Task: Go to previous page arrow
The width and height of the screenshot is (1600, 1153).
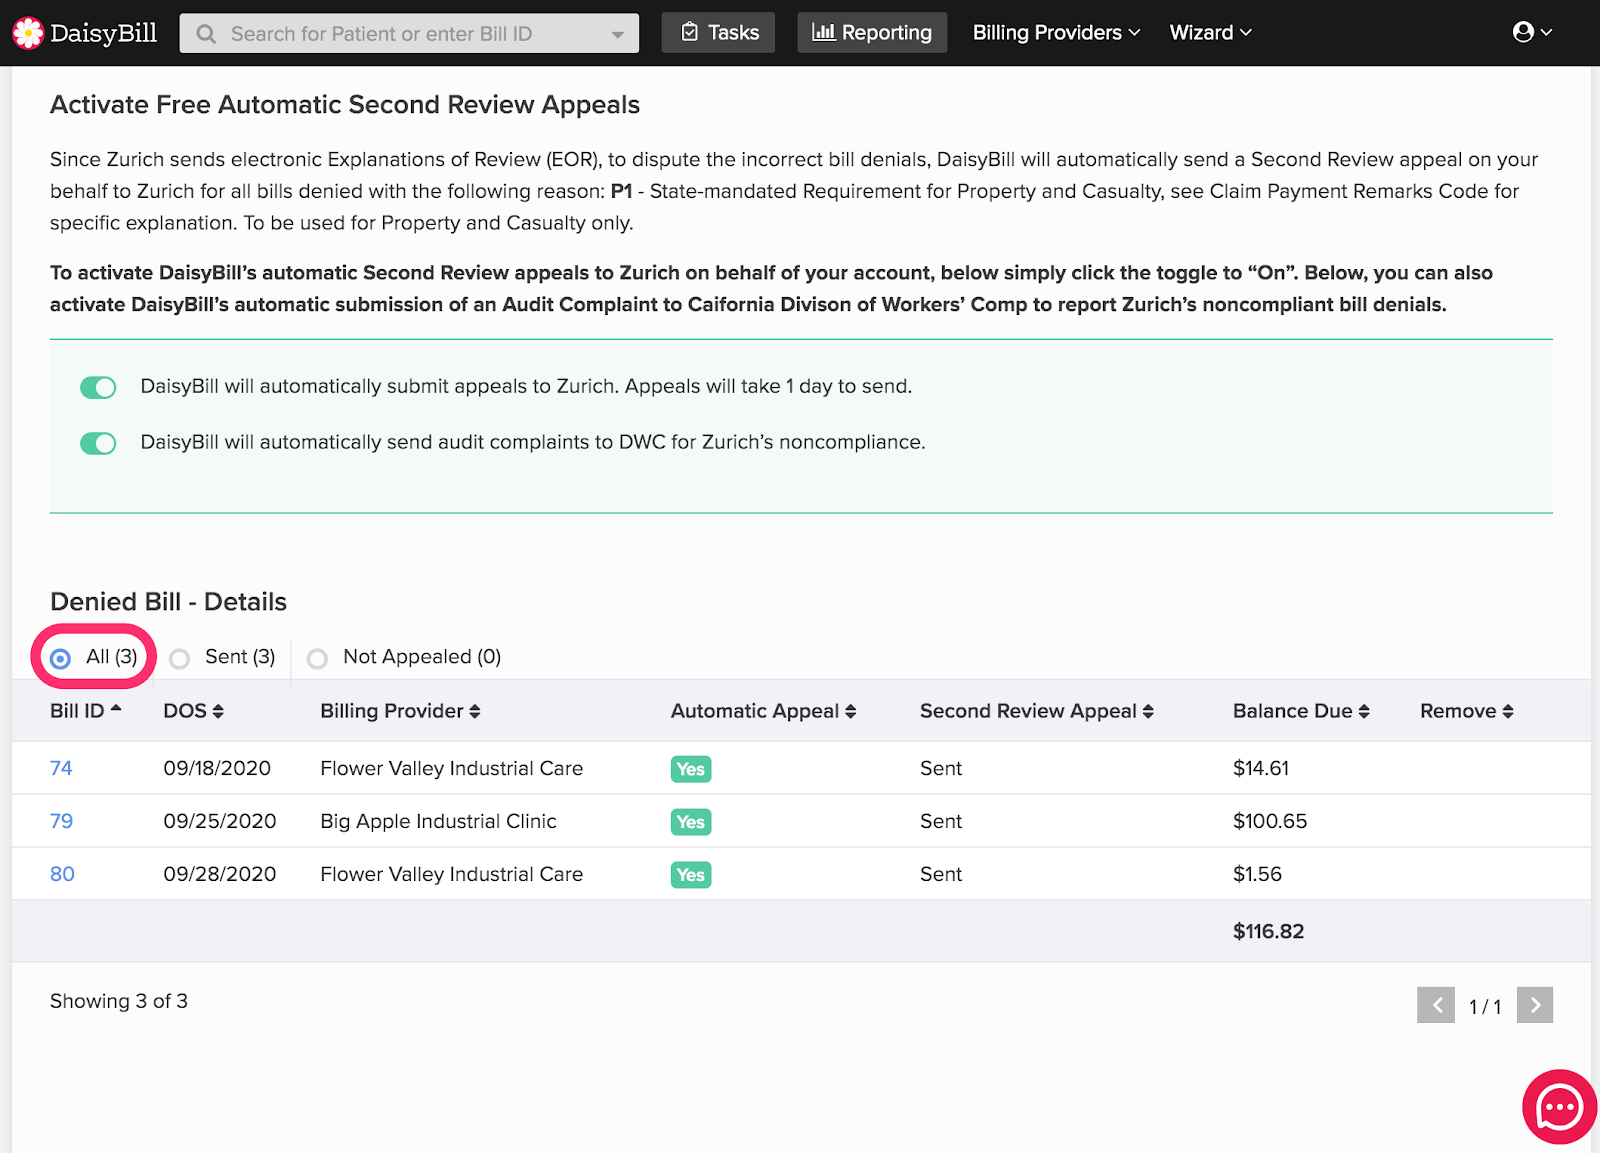Action: tap(1436, 1005)
